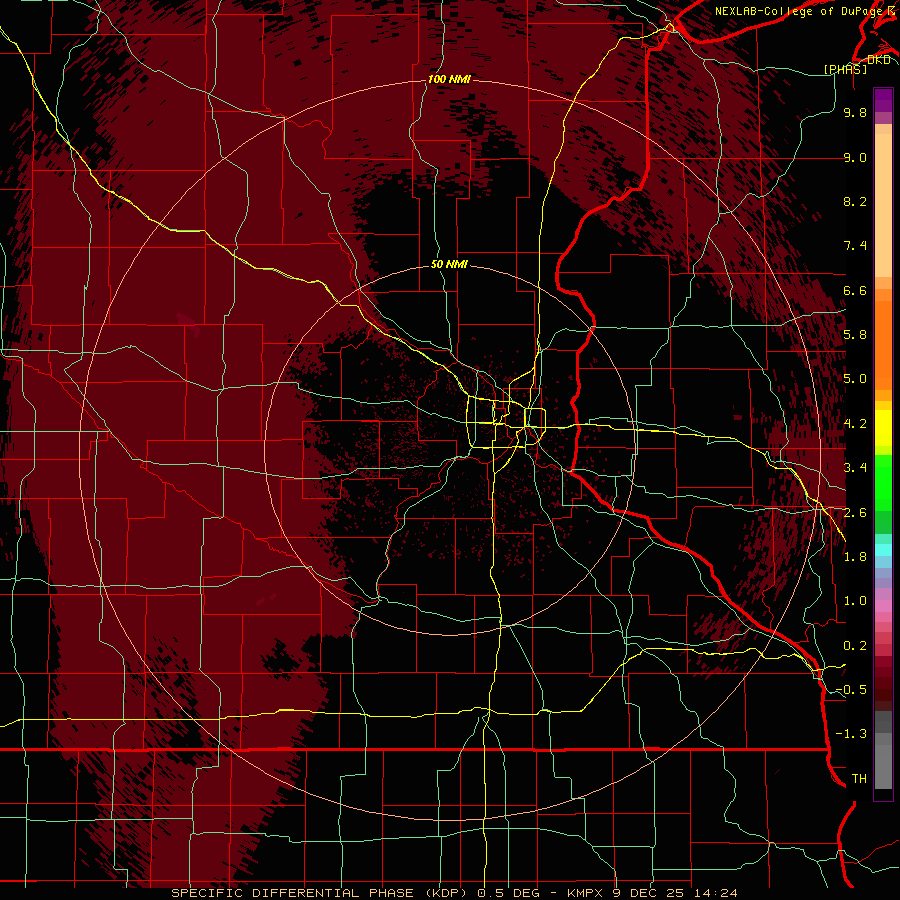This screenshot has height=900, width=900.
Task: Click the KMPX 9 DEC 25 14:24 timestamp
Action: (x=653, y=893)
